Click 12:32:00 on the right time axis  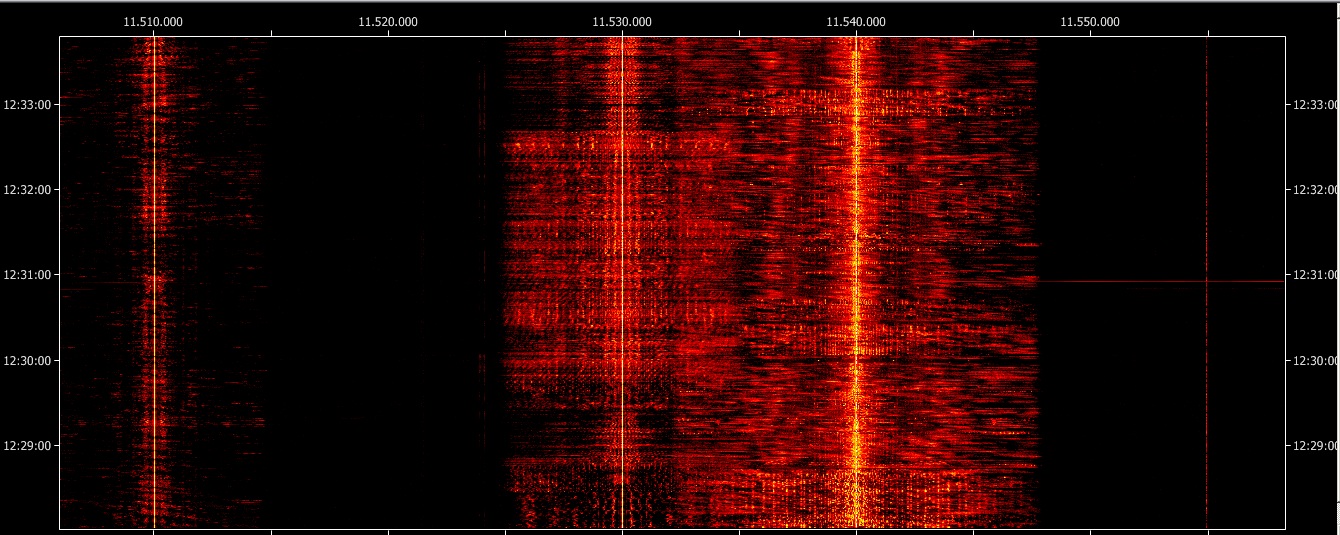click(1315, 189)
